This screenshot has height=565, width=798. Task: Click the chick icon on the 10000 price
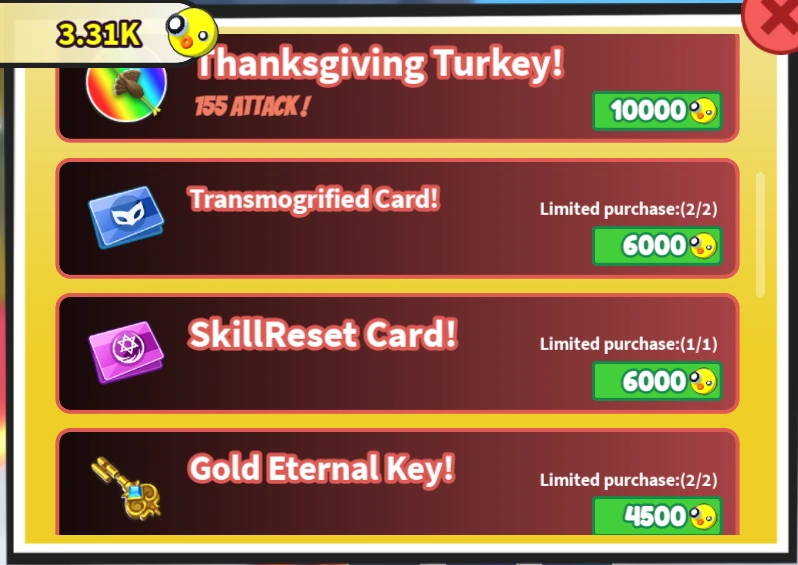click(703, 111)
